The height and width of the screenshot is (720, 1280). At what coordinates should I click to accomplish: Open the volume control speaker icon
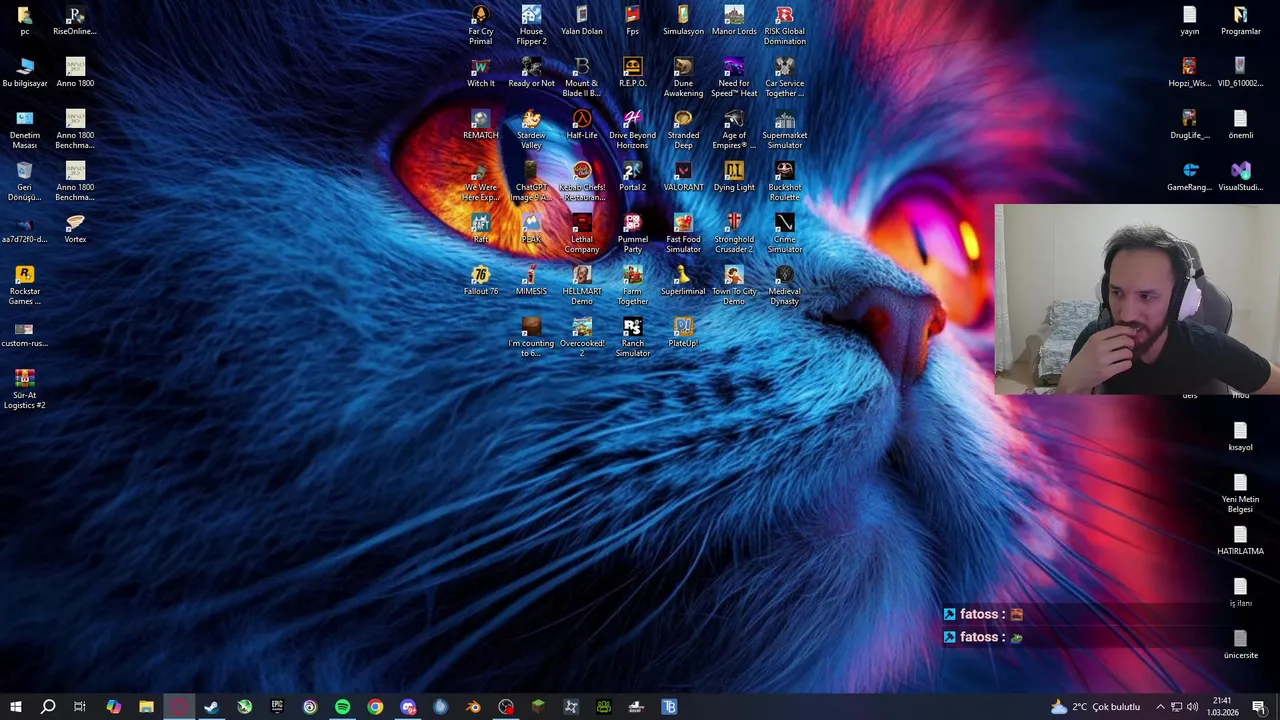pyautogui.click(x=1192, y=707)
